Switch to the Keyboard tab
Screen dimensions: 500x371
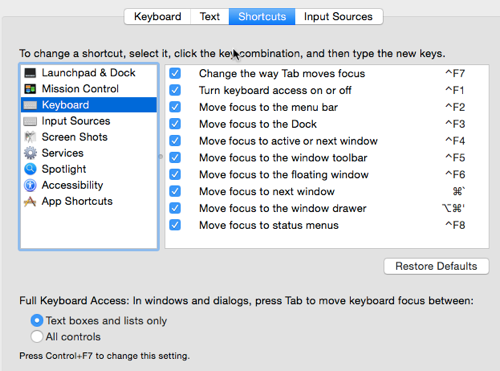coord(157,16)
